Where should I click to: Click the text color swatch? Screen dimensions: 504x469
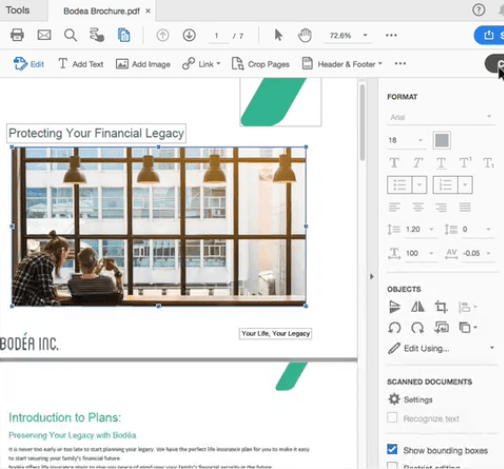(x=442, y=140)
